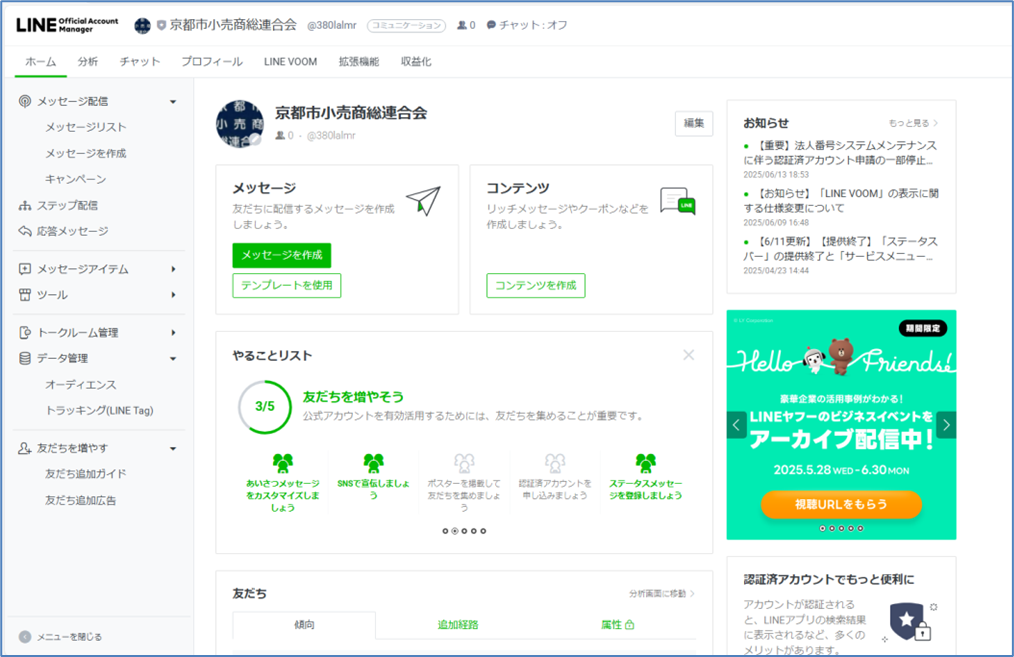Close the やることリスト panel
This screenshot has width=1014, height=657.
pyautogui.click(x=689, y=355)
